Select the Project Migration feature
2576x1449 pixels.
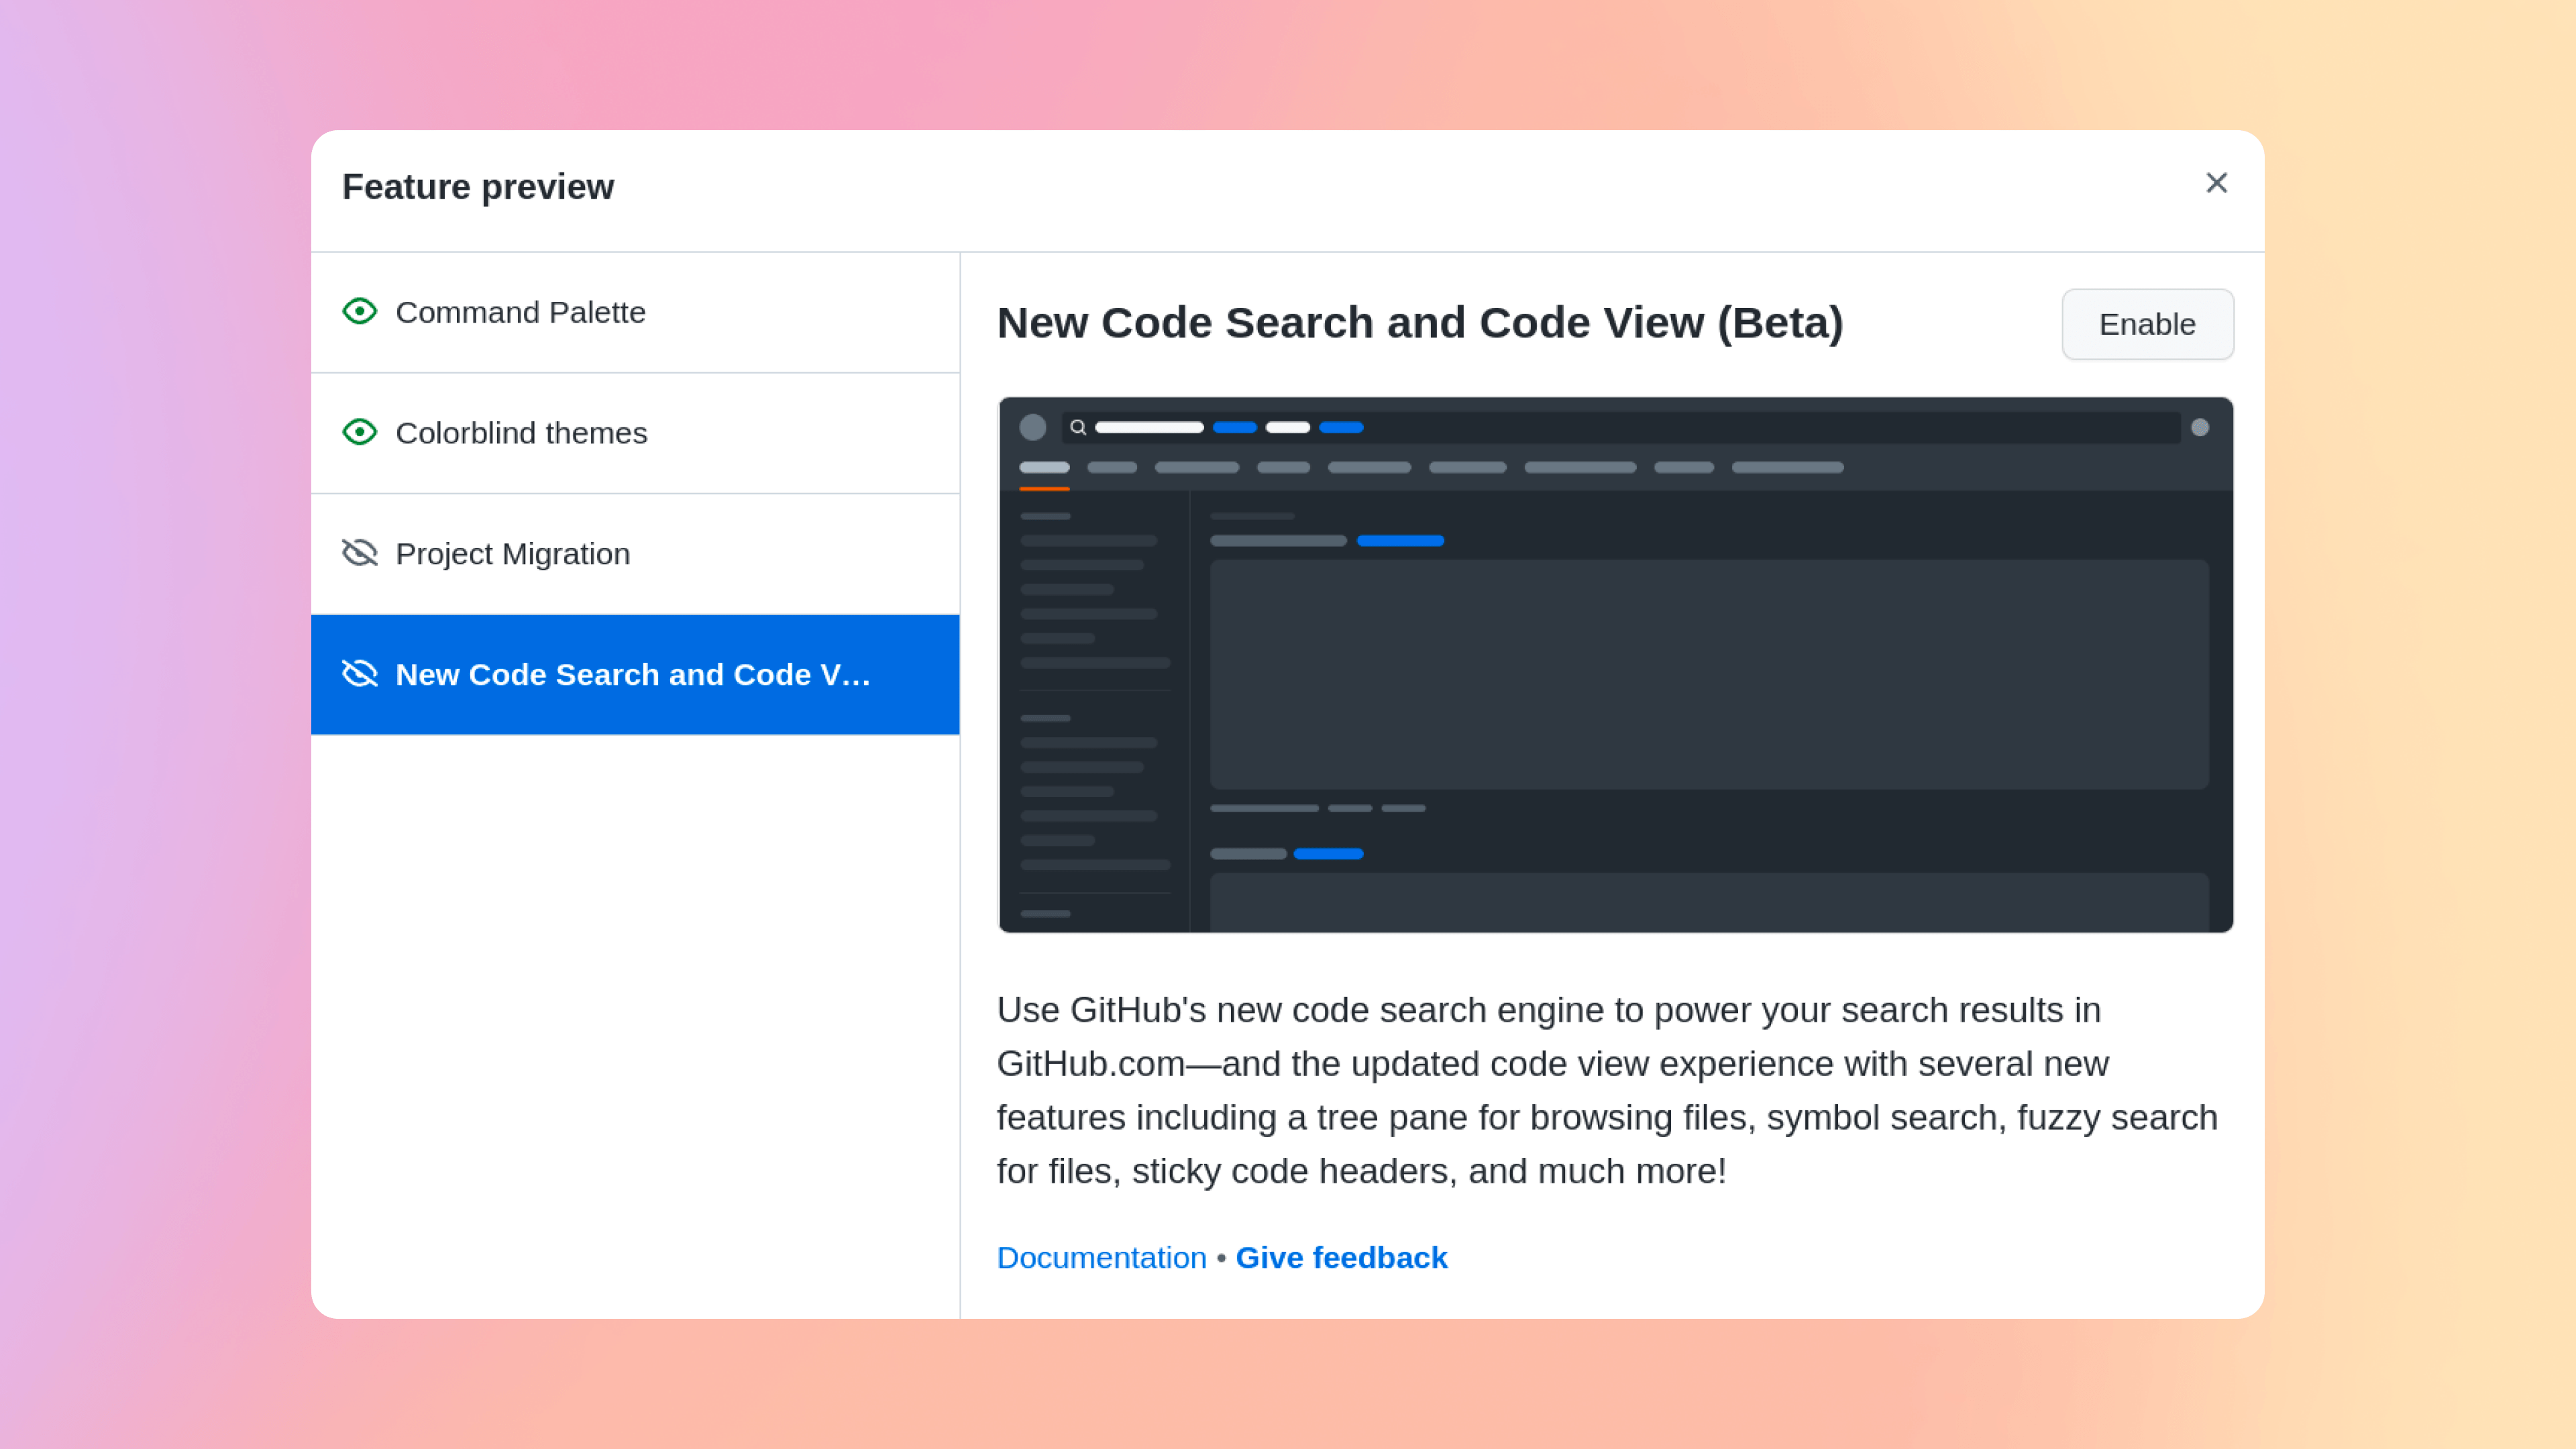click(512, 554)
